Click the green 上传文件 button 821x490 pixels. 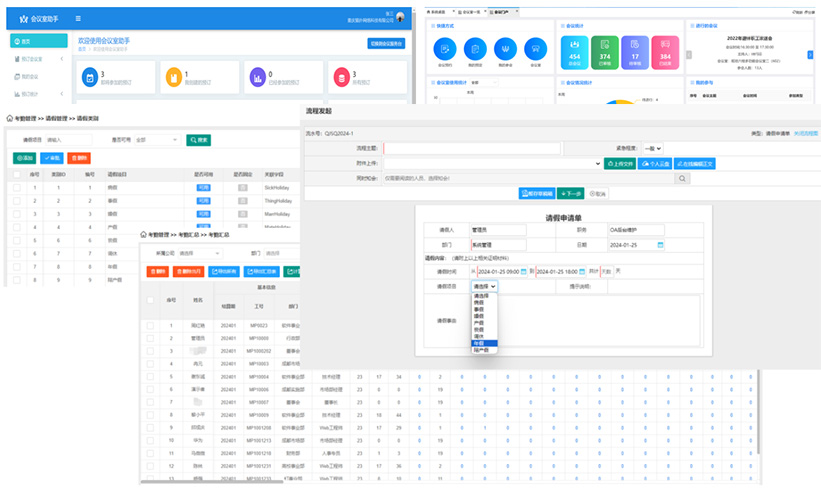[620, 164]
